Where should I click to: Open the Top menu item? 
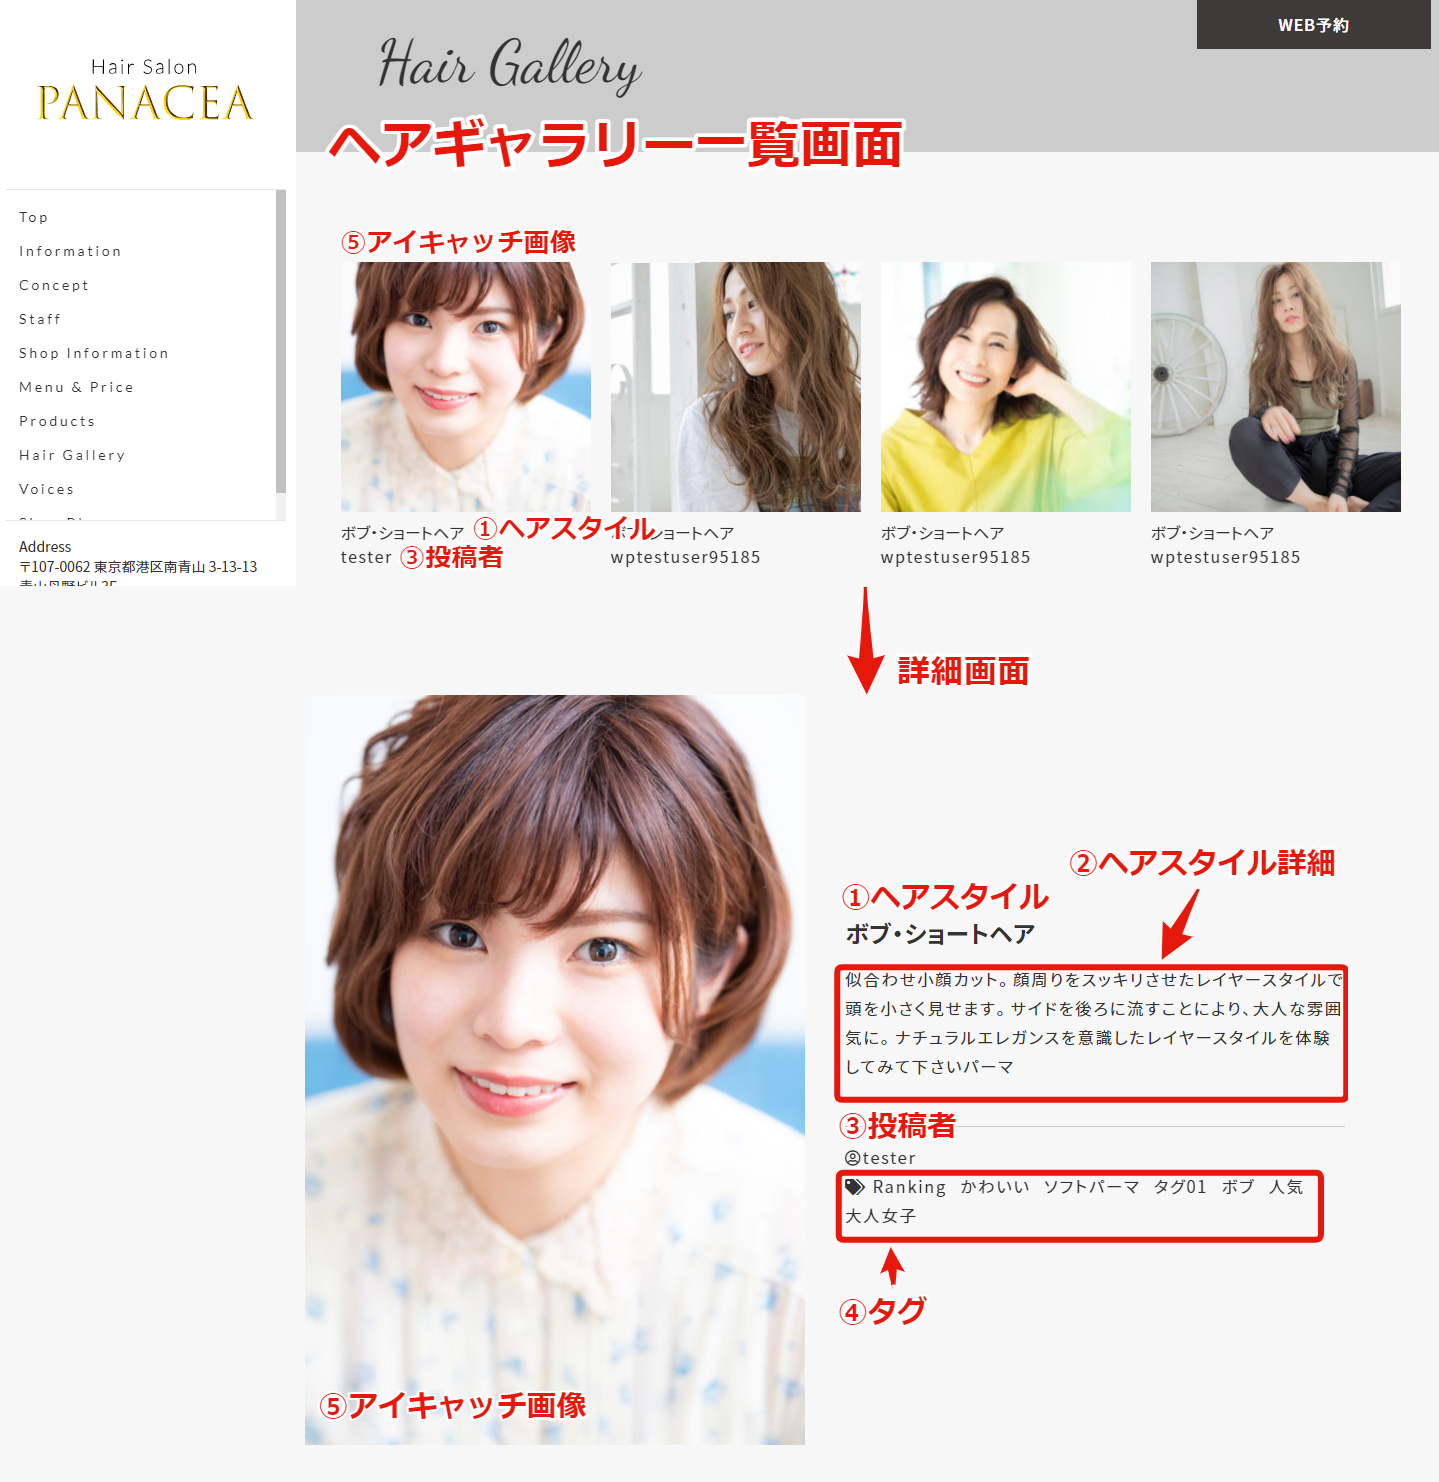pos(33,217)
